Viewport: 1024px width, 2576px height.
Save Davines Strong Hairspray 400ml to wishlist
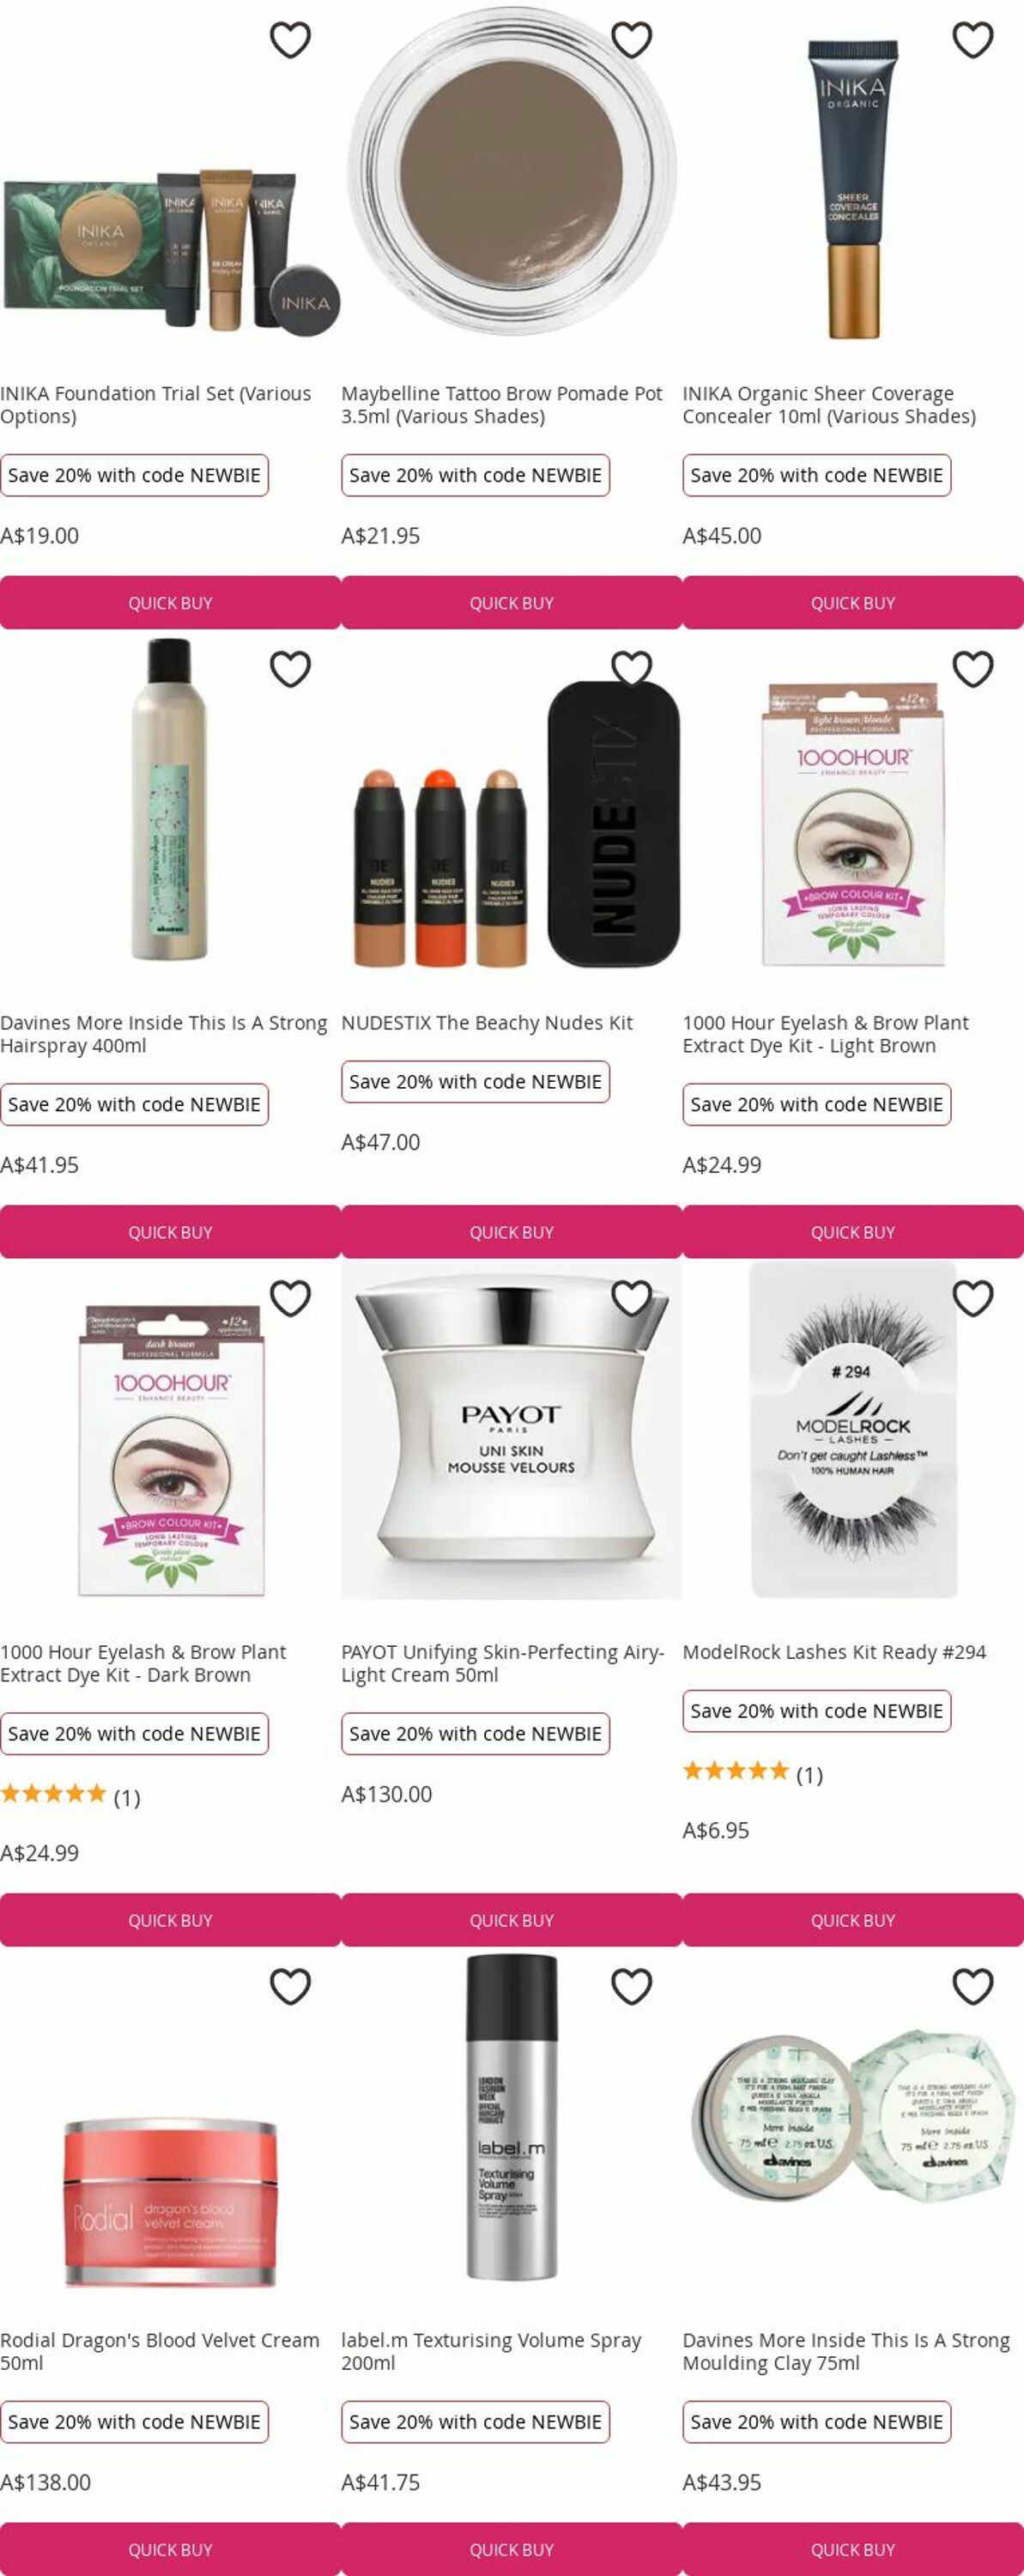click(x=290, y=669)
